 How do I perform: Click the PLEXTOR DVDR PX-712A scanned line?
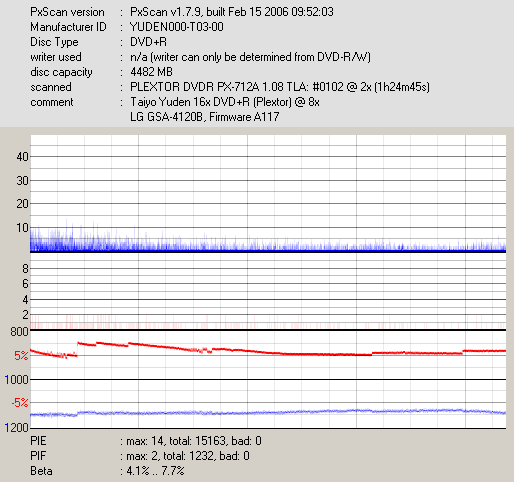coord(280,87)
